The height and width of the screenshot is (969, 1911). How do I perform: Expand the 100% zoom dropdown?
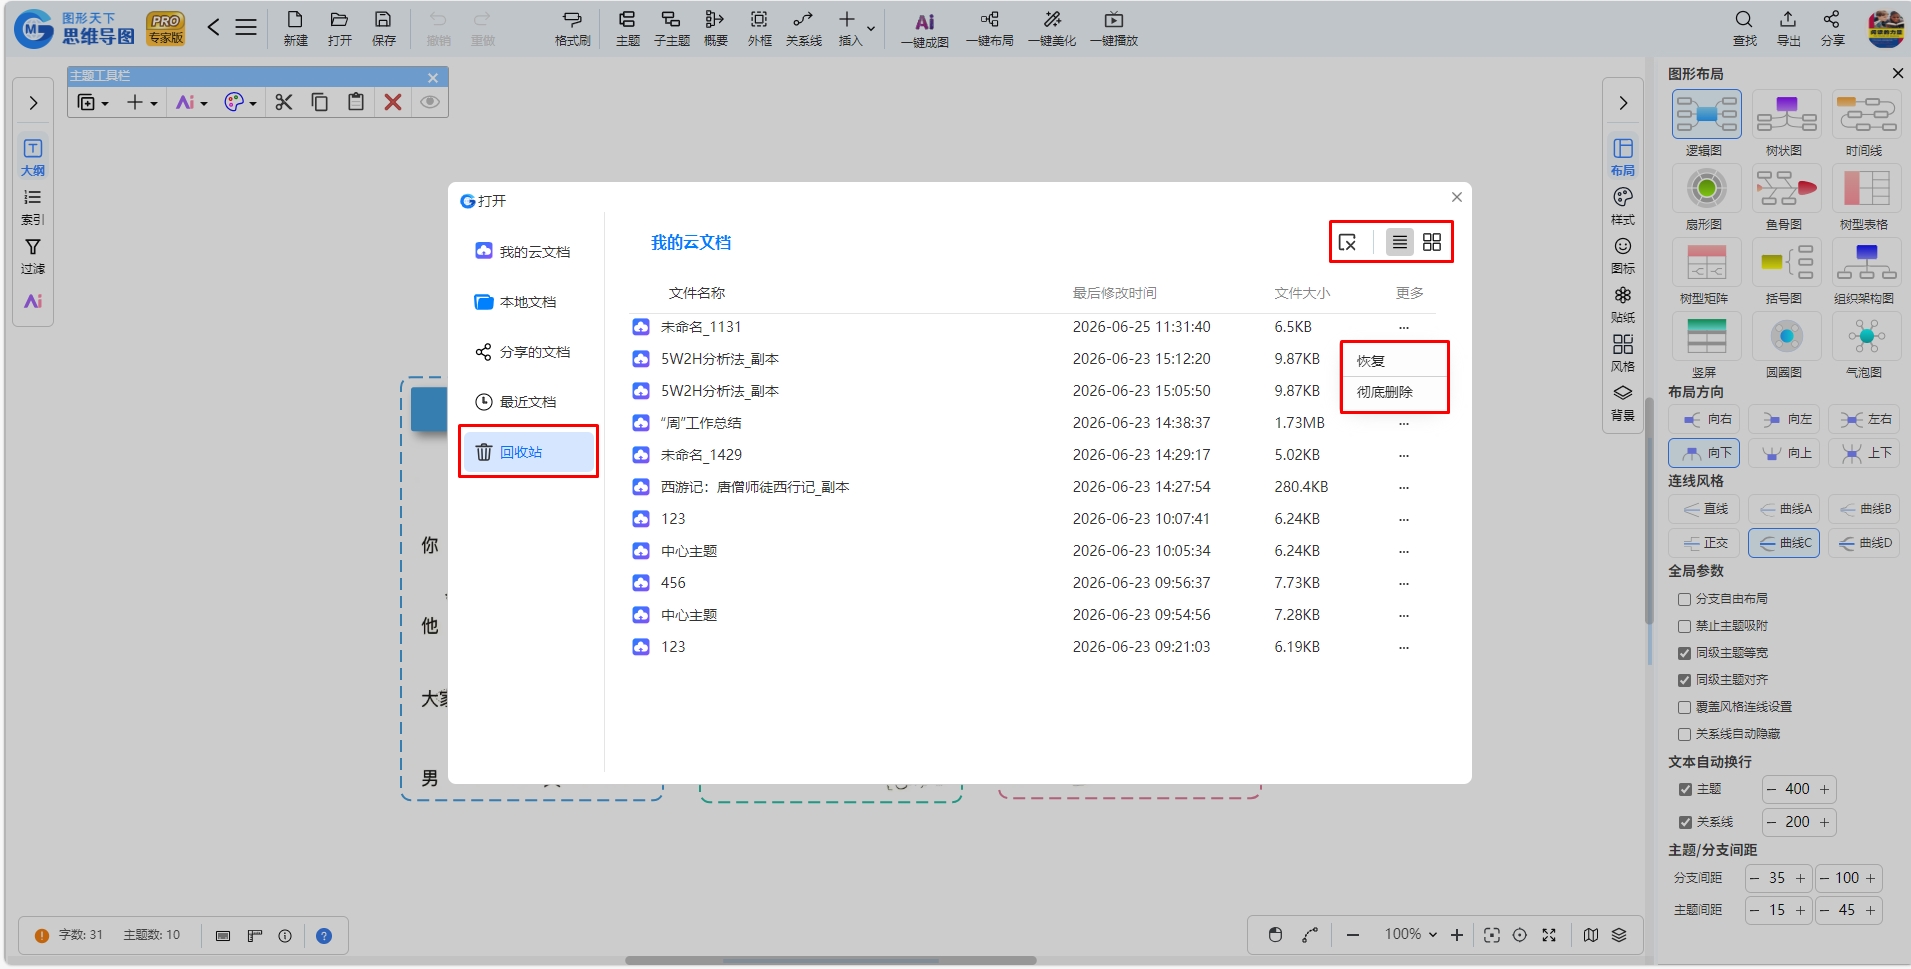[1411, 934]
